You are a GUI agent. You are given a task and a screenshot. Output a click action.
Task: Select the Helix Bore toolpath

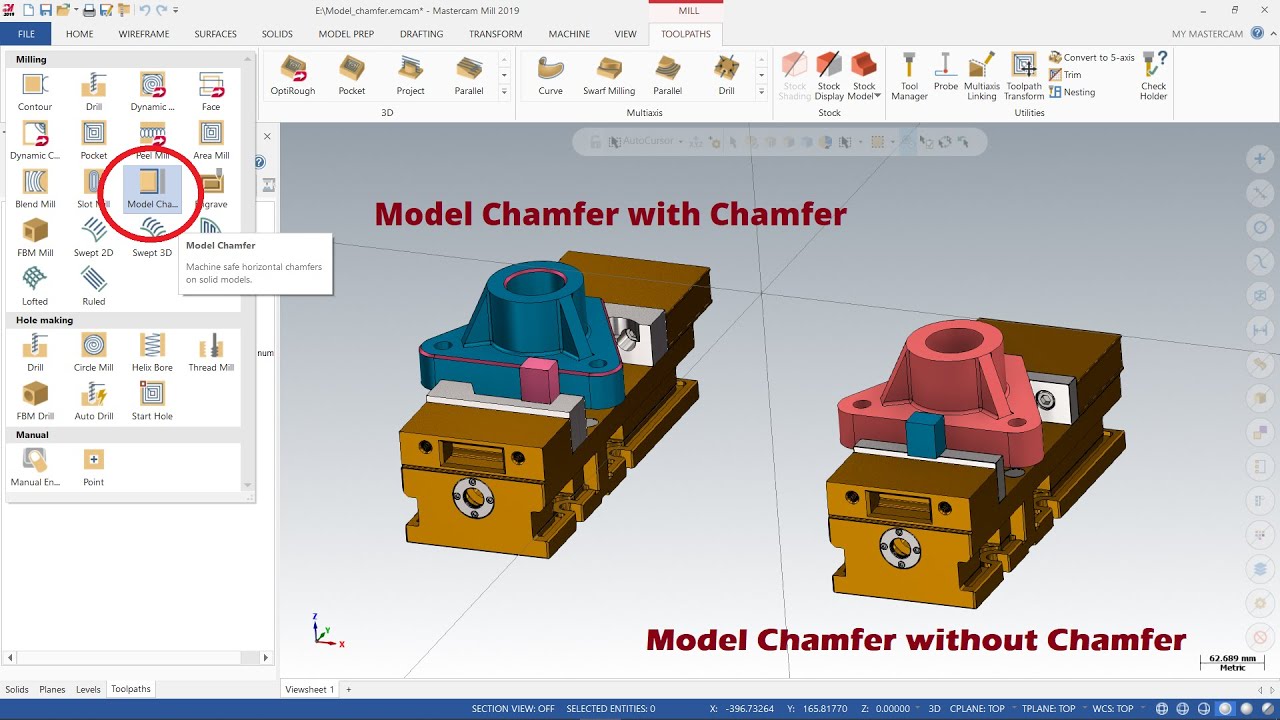coord(152,353)
